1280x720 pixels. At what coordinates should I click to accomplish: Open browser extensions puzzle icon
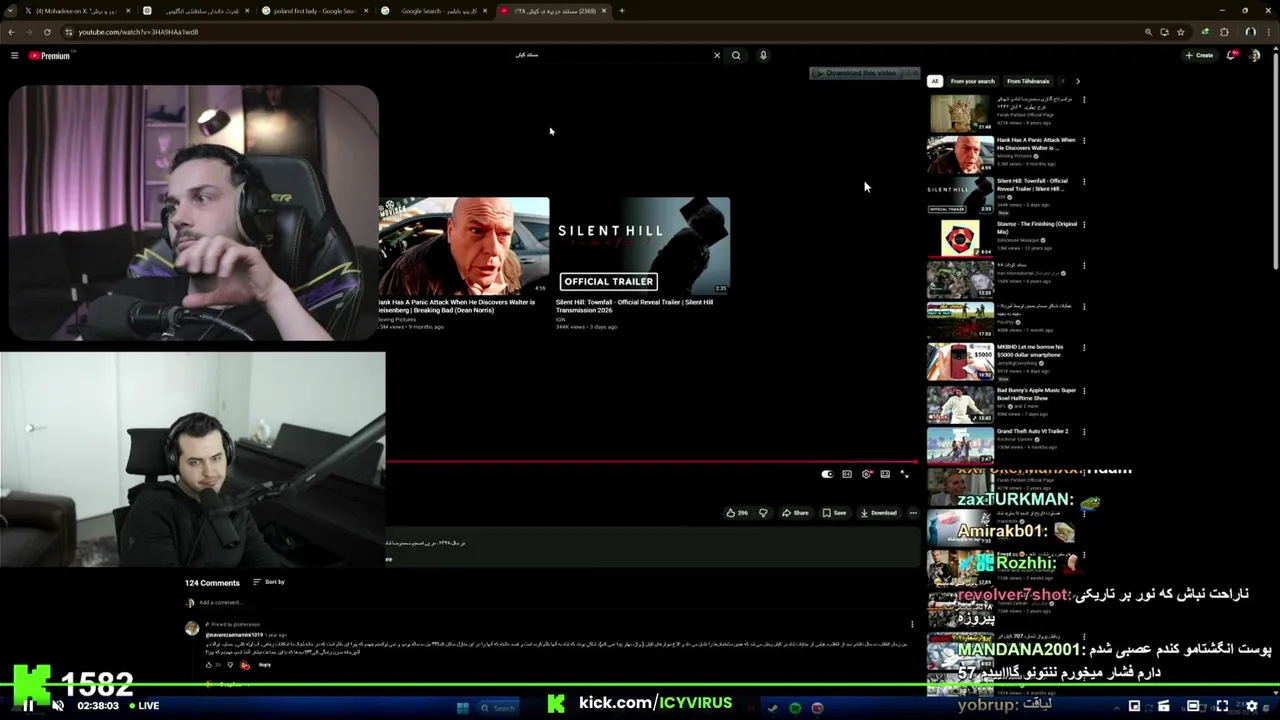[1224, 32]
